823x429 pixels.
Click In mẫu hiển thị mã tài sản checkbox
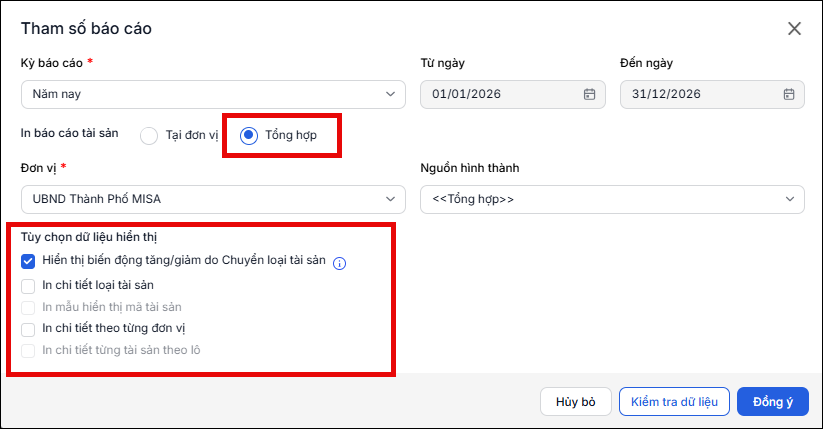(x=28, y=308)
